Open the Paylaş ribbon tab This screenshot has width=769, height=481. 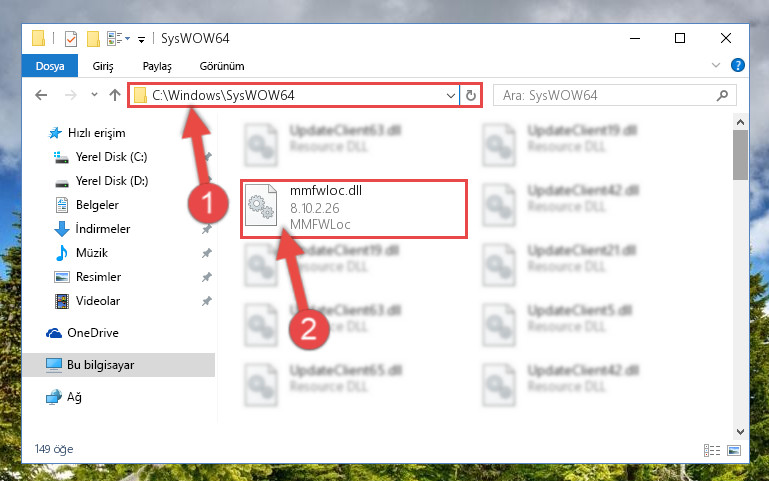157,66
